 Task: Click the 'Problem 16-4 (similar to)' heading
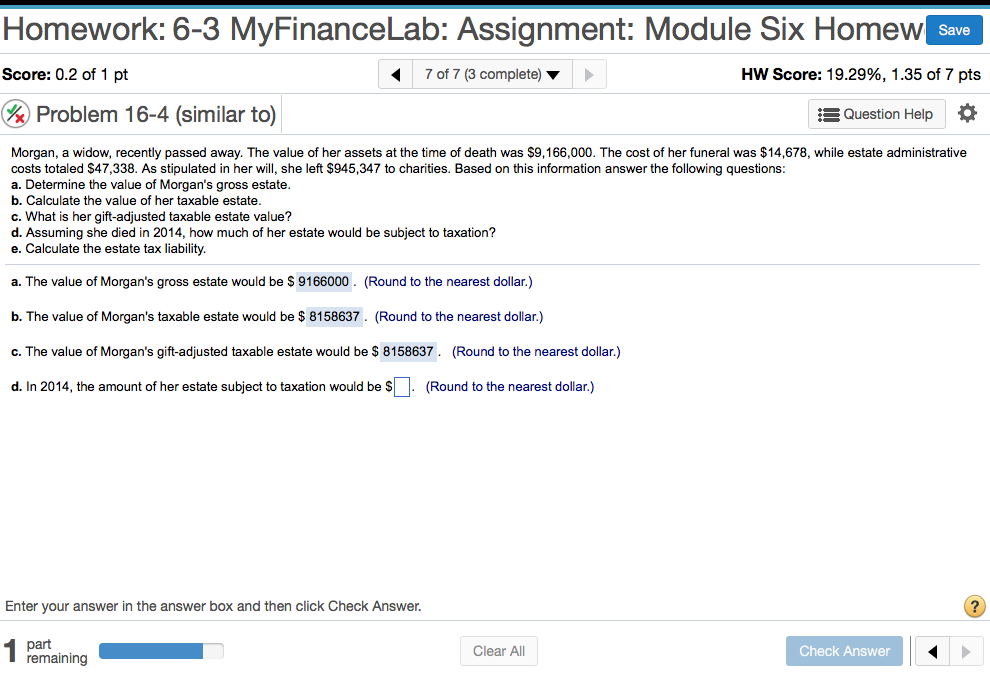point(156,114)
